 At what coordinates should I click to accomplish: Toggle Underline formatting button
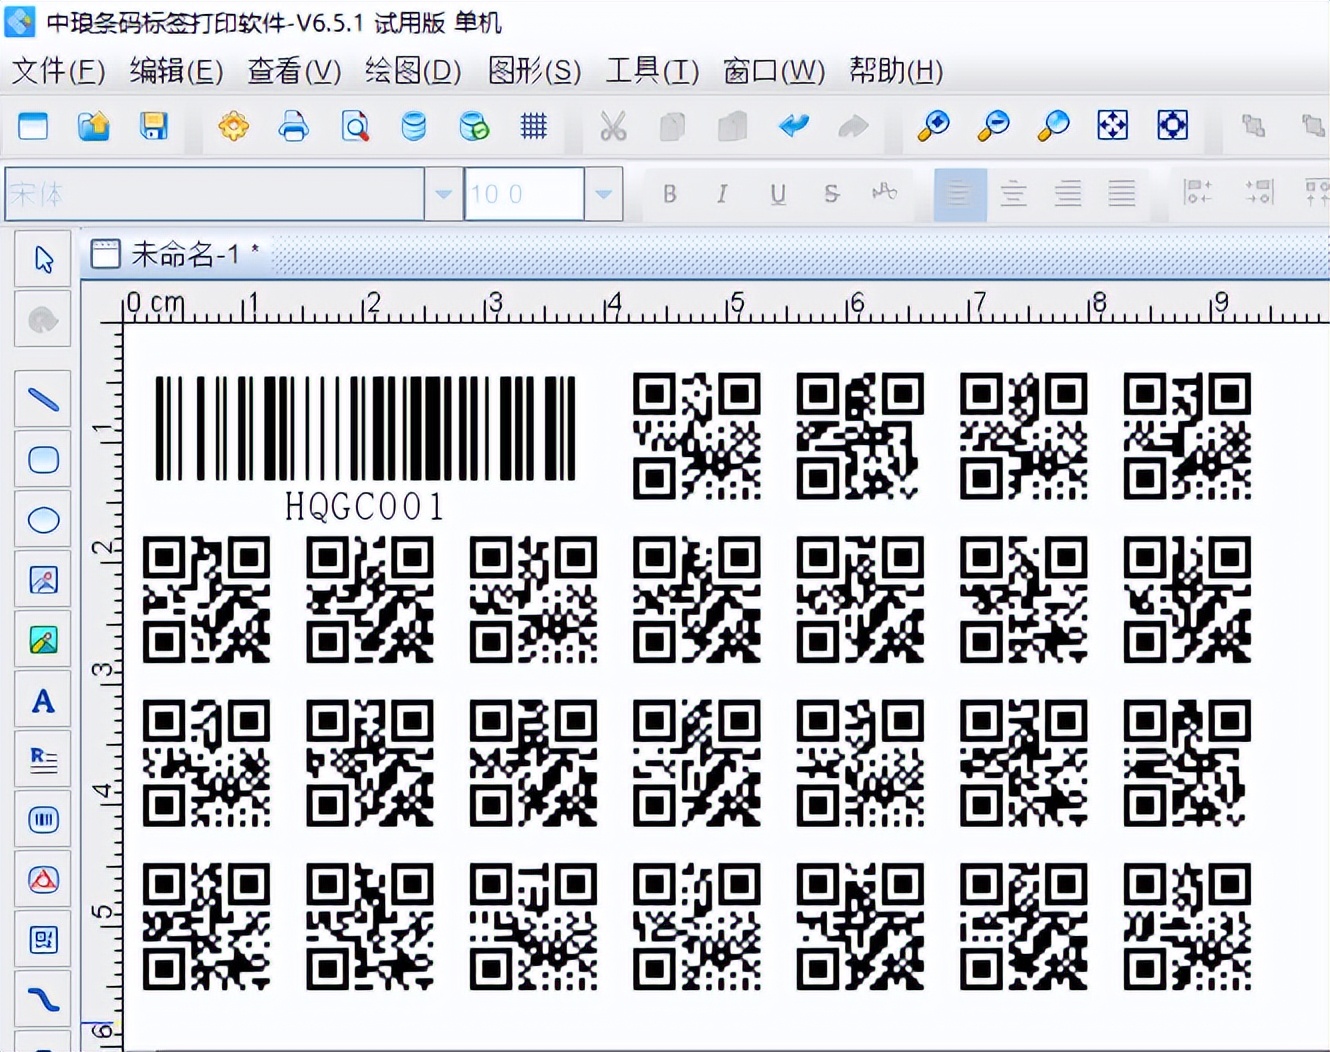tap(777, 194)
